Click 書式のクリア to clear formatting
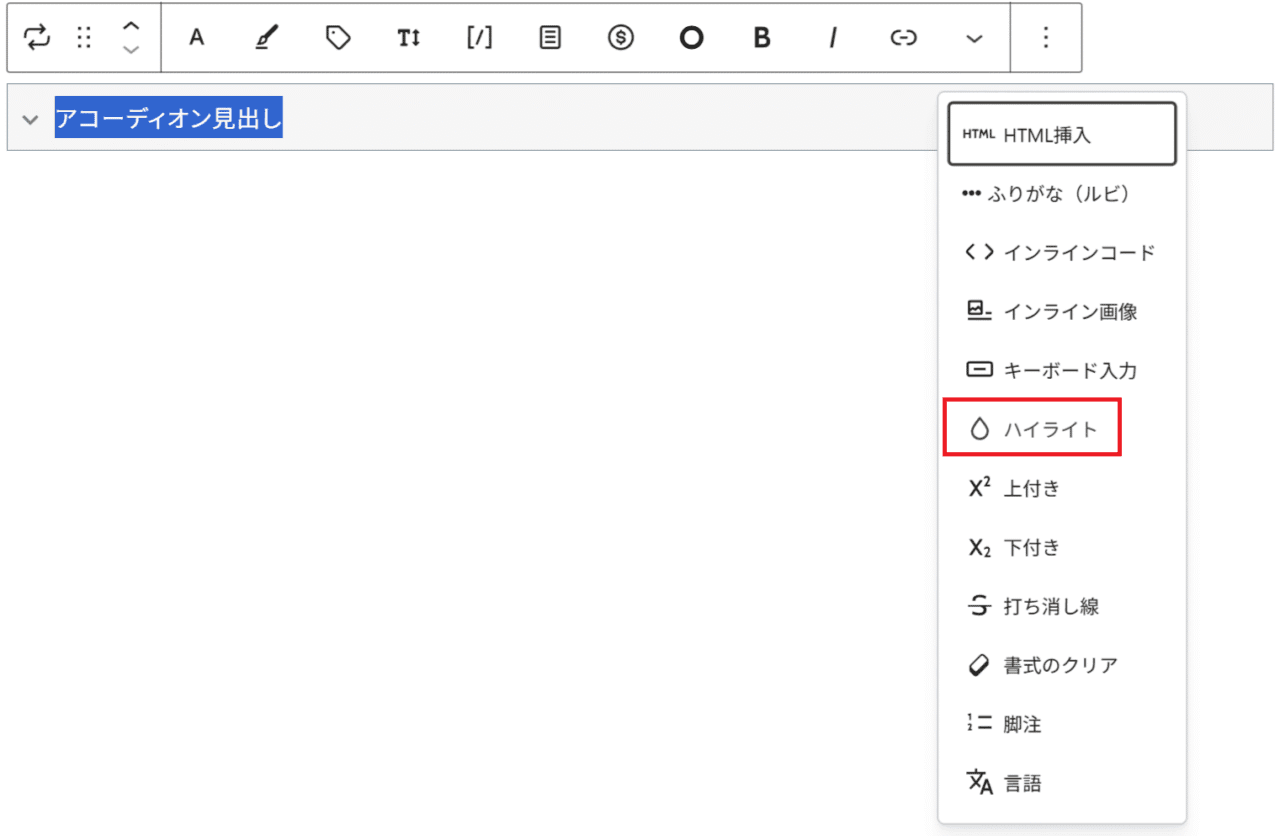1280x836 pixels. tap(1060, 665)
